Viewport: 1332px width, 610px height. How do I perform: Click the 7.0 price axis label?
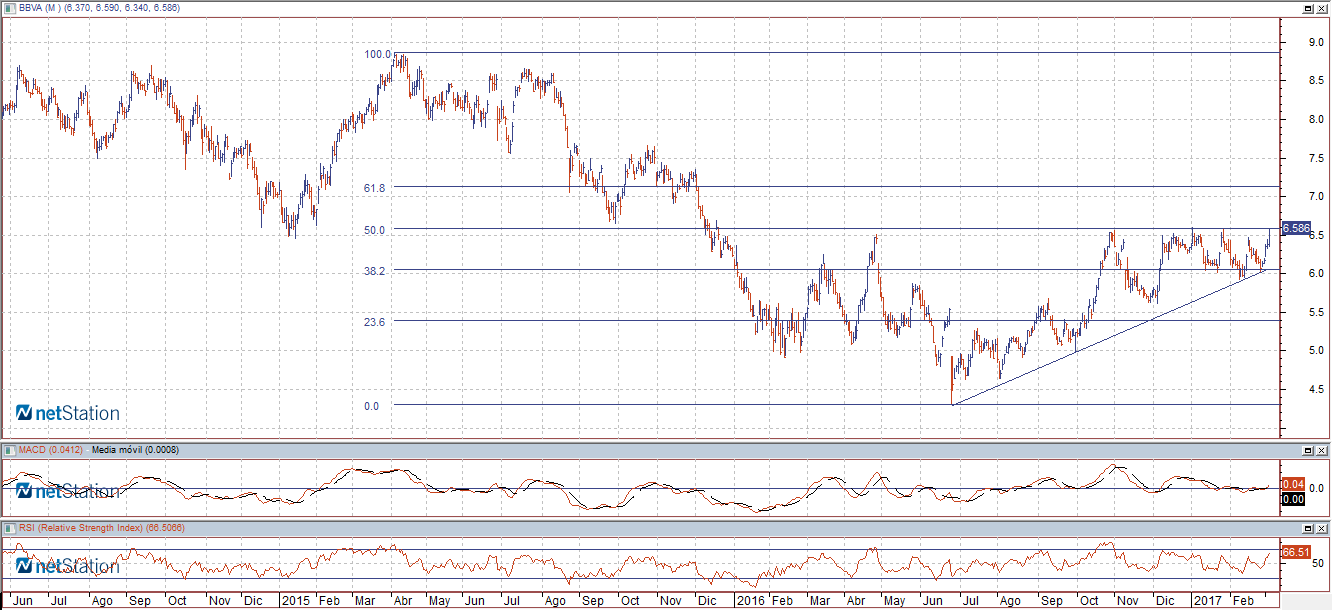click(x=1317, y=196)
